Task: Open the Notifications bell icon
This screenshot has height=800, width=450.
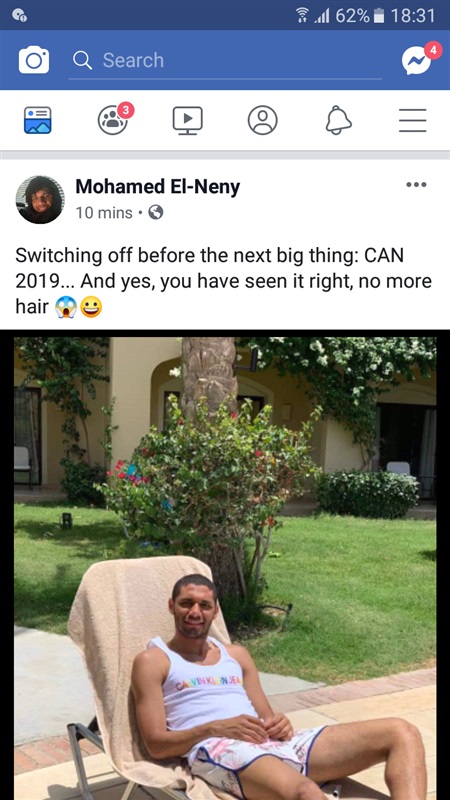Action: (338, 121)
